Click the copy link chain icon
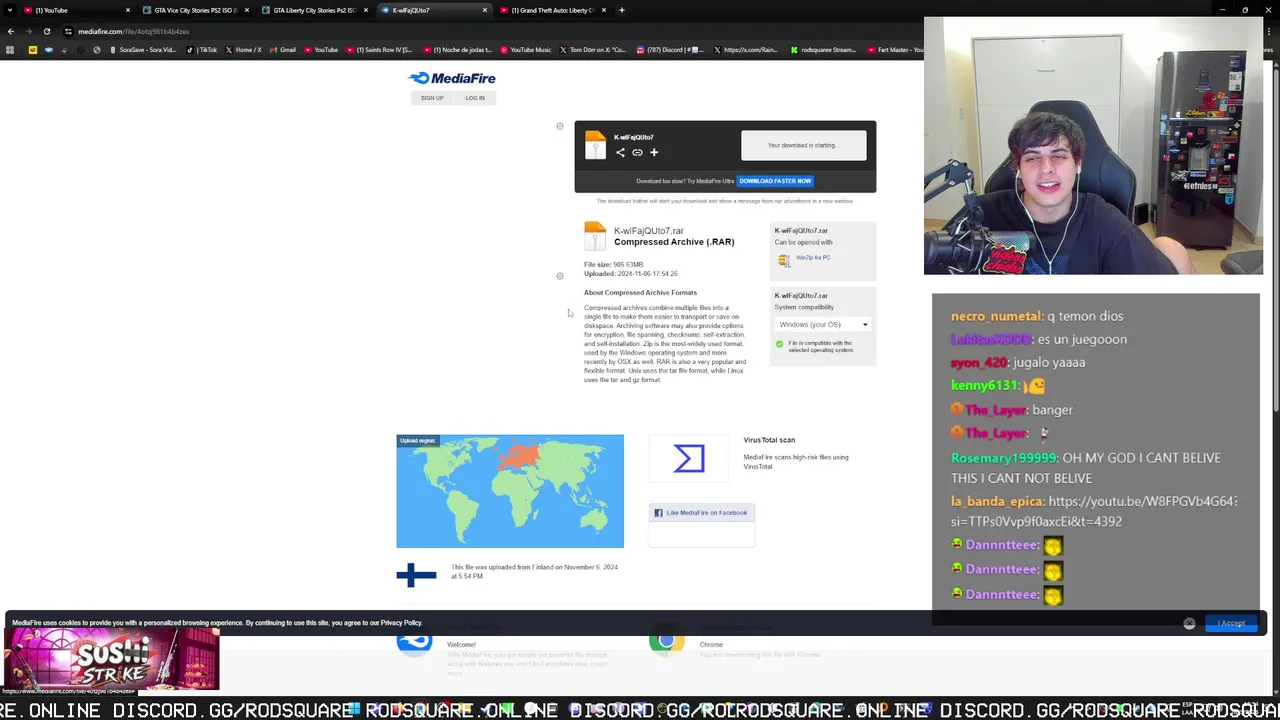 coord(637,152)
